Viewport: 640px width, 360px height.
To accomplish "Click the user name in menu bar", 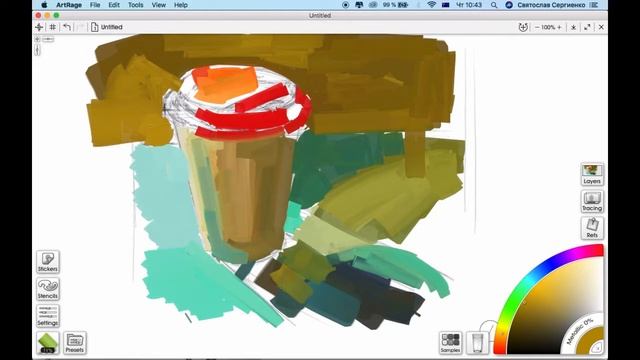I will 551,5.
